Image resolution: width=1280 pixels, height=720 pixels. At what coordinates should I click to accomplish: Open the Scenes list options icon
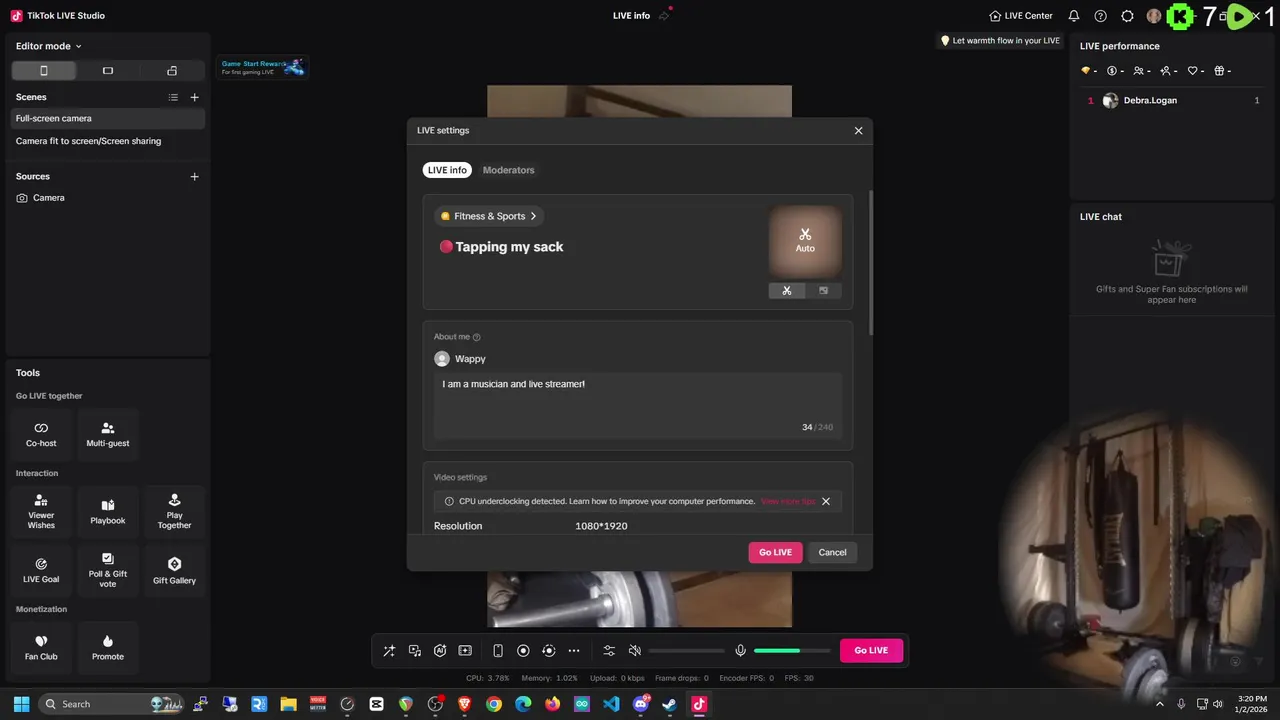(173, 97)
